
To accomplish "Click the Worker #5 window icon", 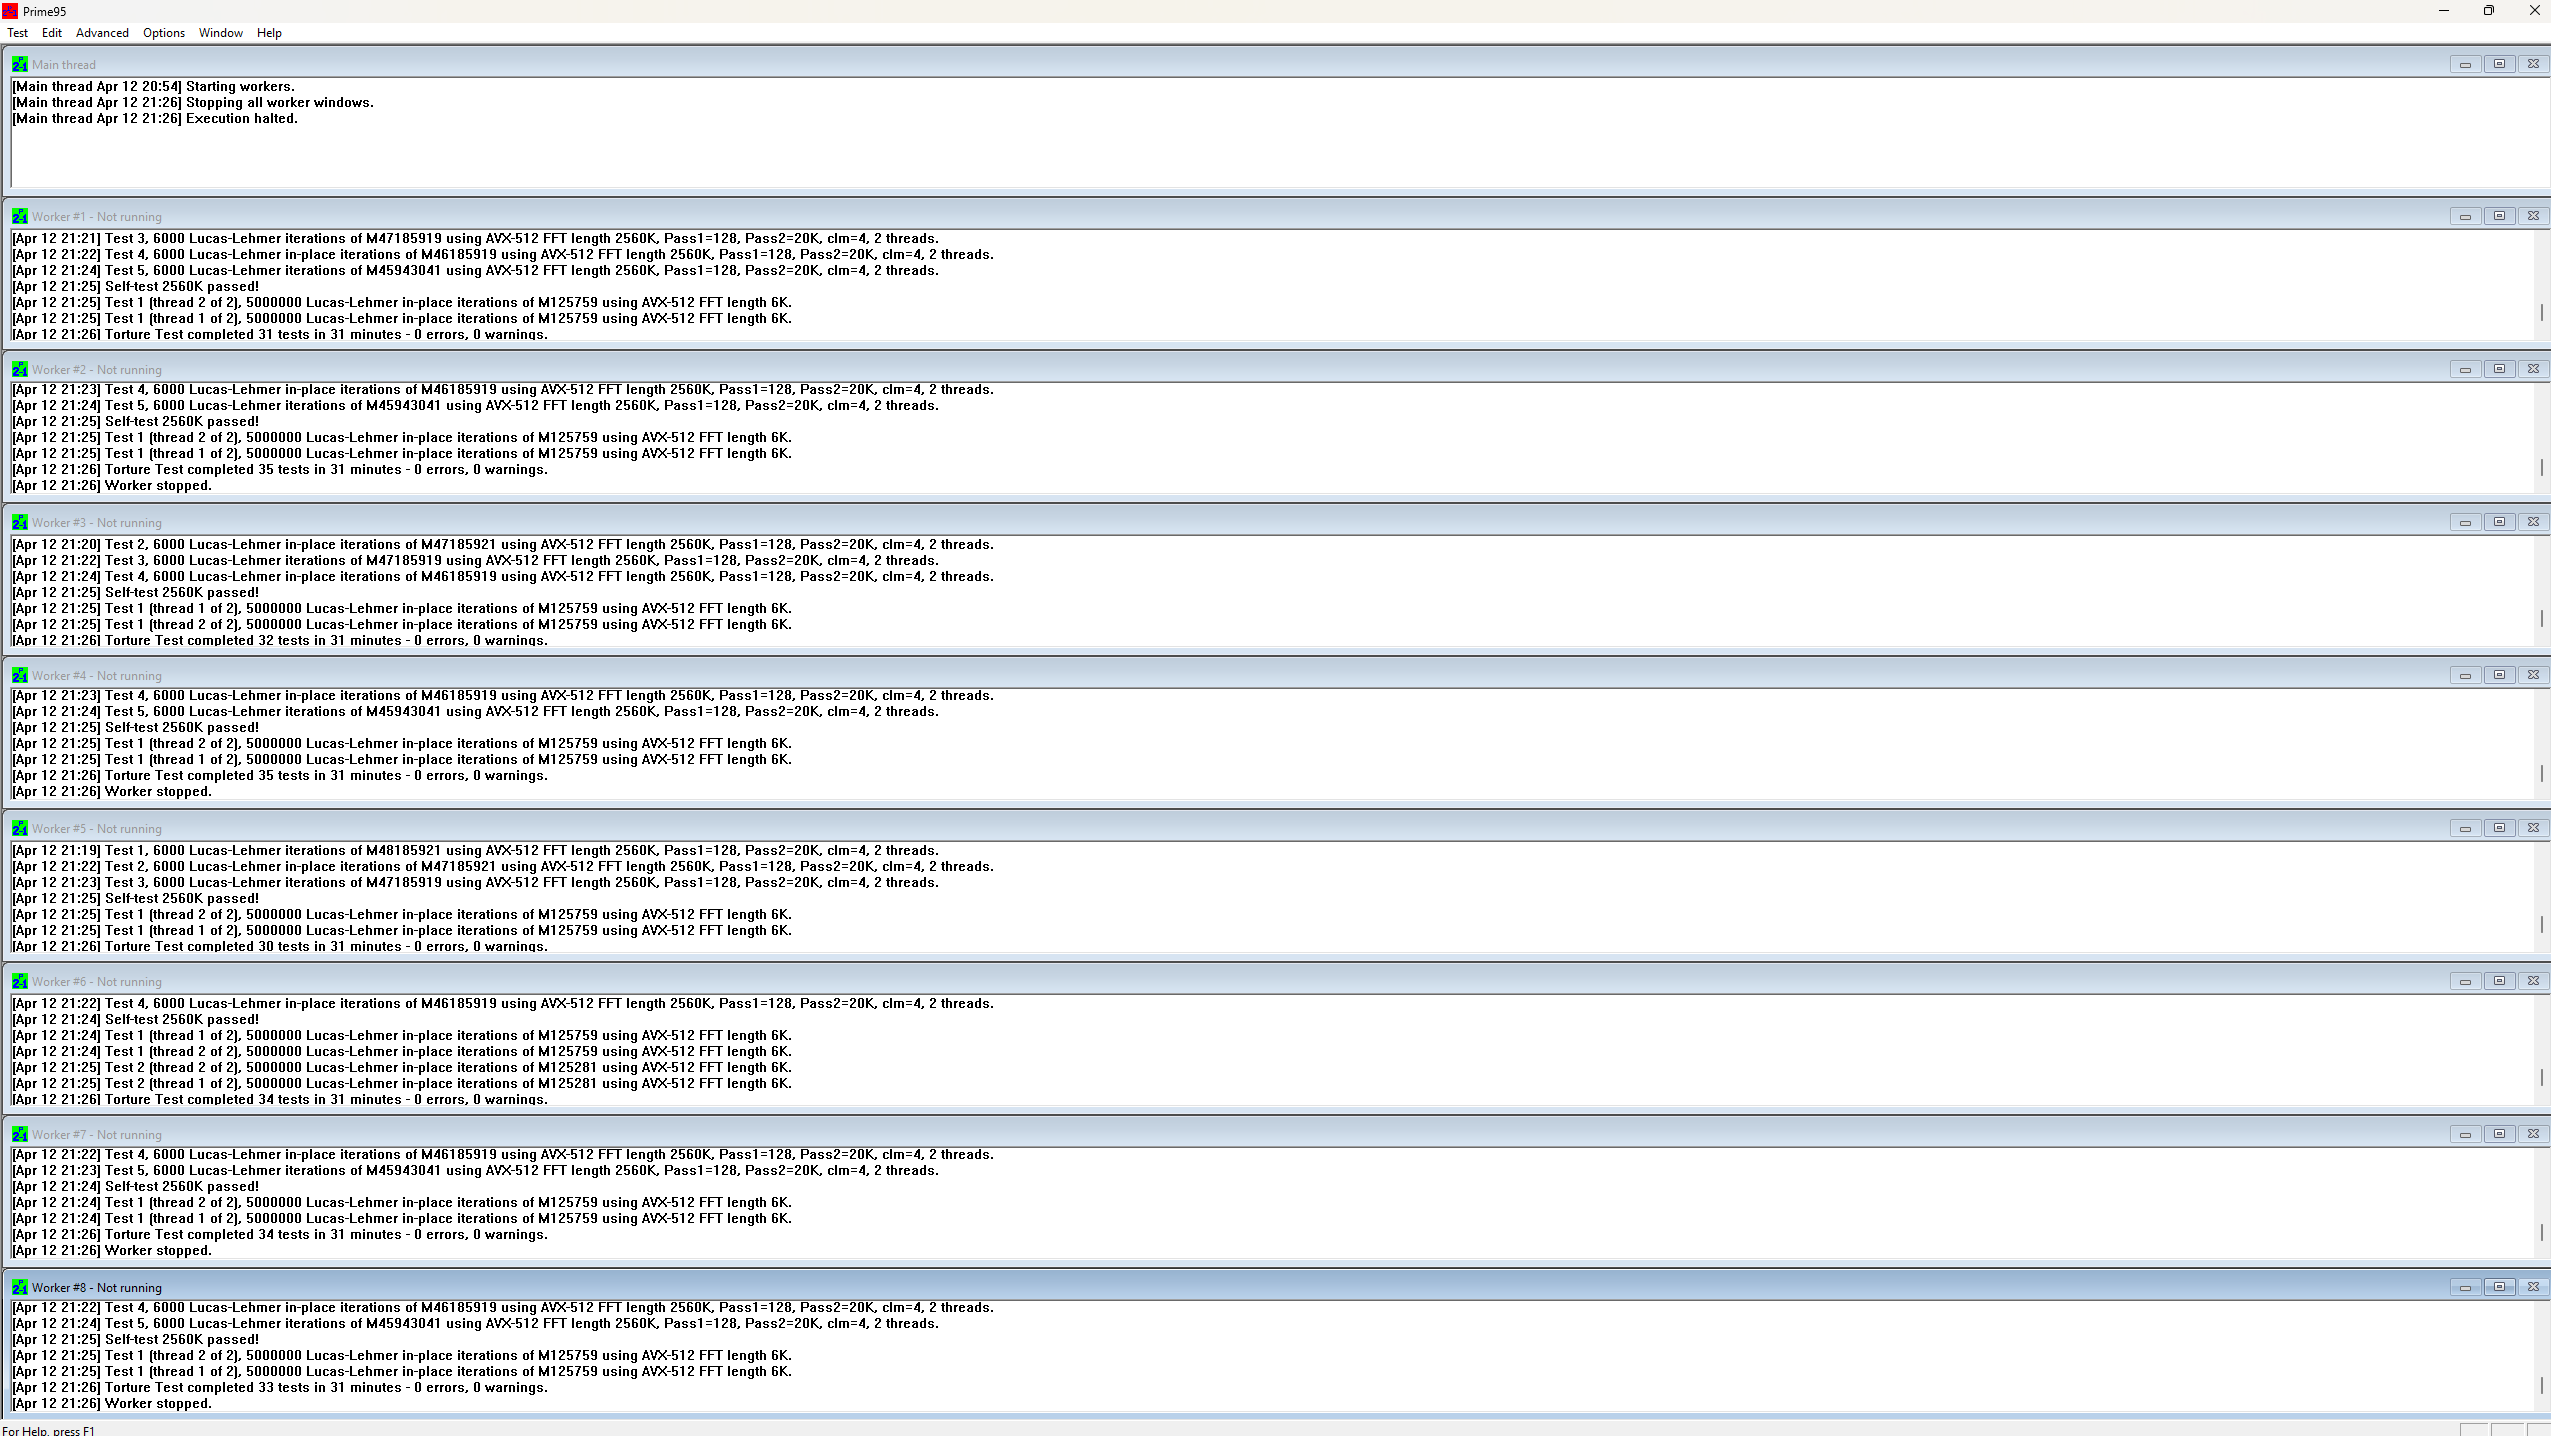I will pos(19,828).
